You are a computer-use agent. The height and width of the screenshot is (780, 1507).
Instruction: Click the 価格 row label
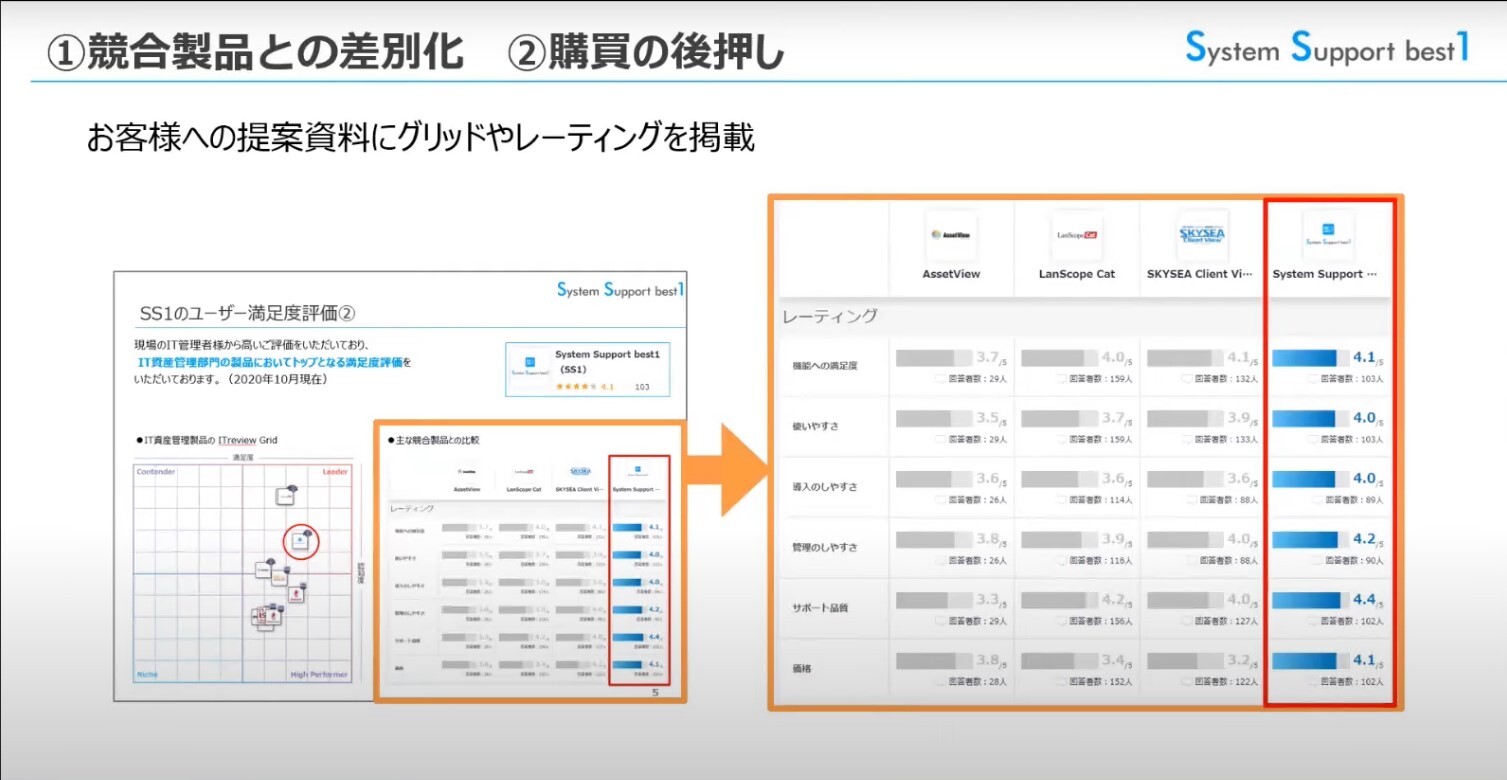coord(802,668)
